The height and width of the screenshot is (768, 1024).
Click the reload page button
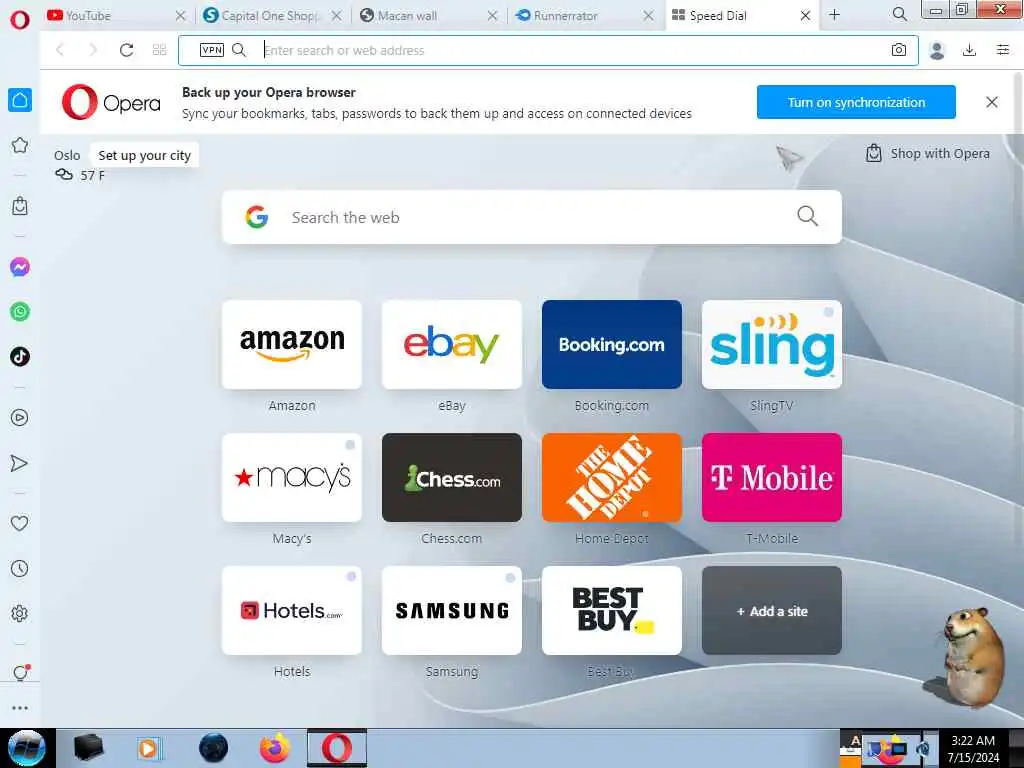(x=127, y=50)
